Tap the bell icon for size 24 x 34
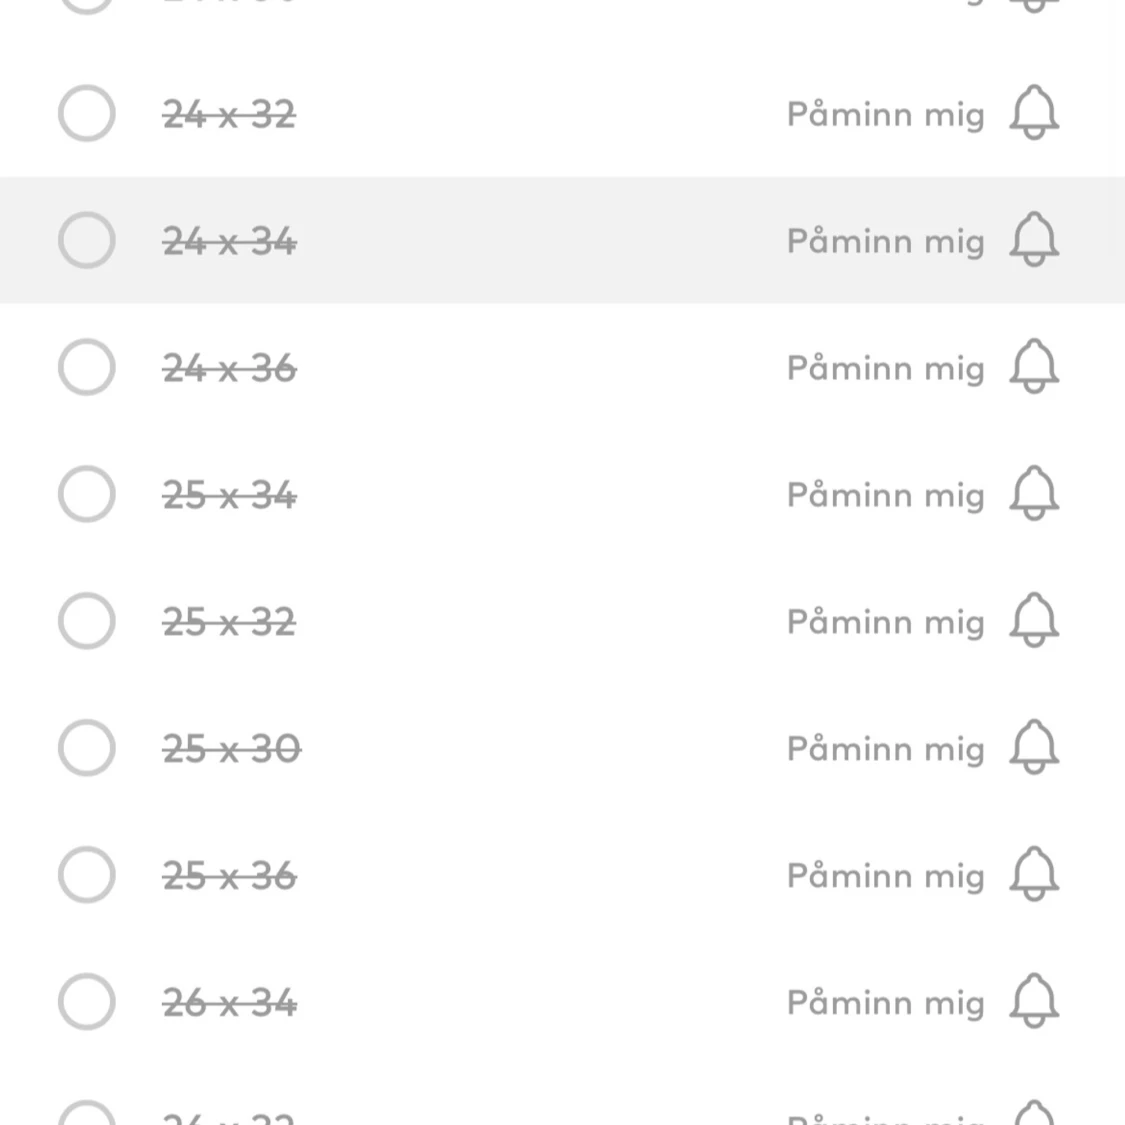1125x1125 pixels. coord(1034,240)
